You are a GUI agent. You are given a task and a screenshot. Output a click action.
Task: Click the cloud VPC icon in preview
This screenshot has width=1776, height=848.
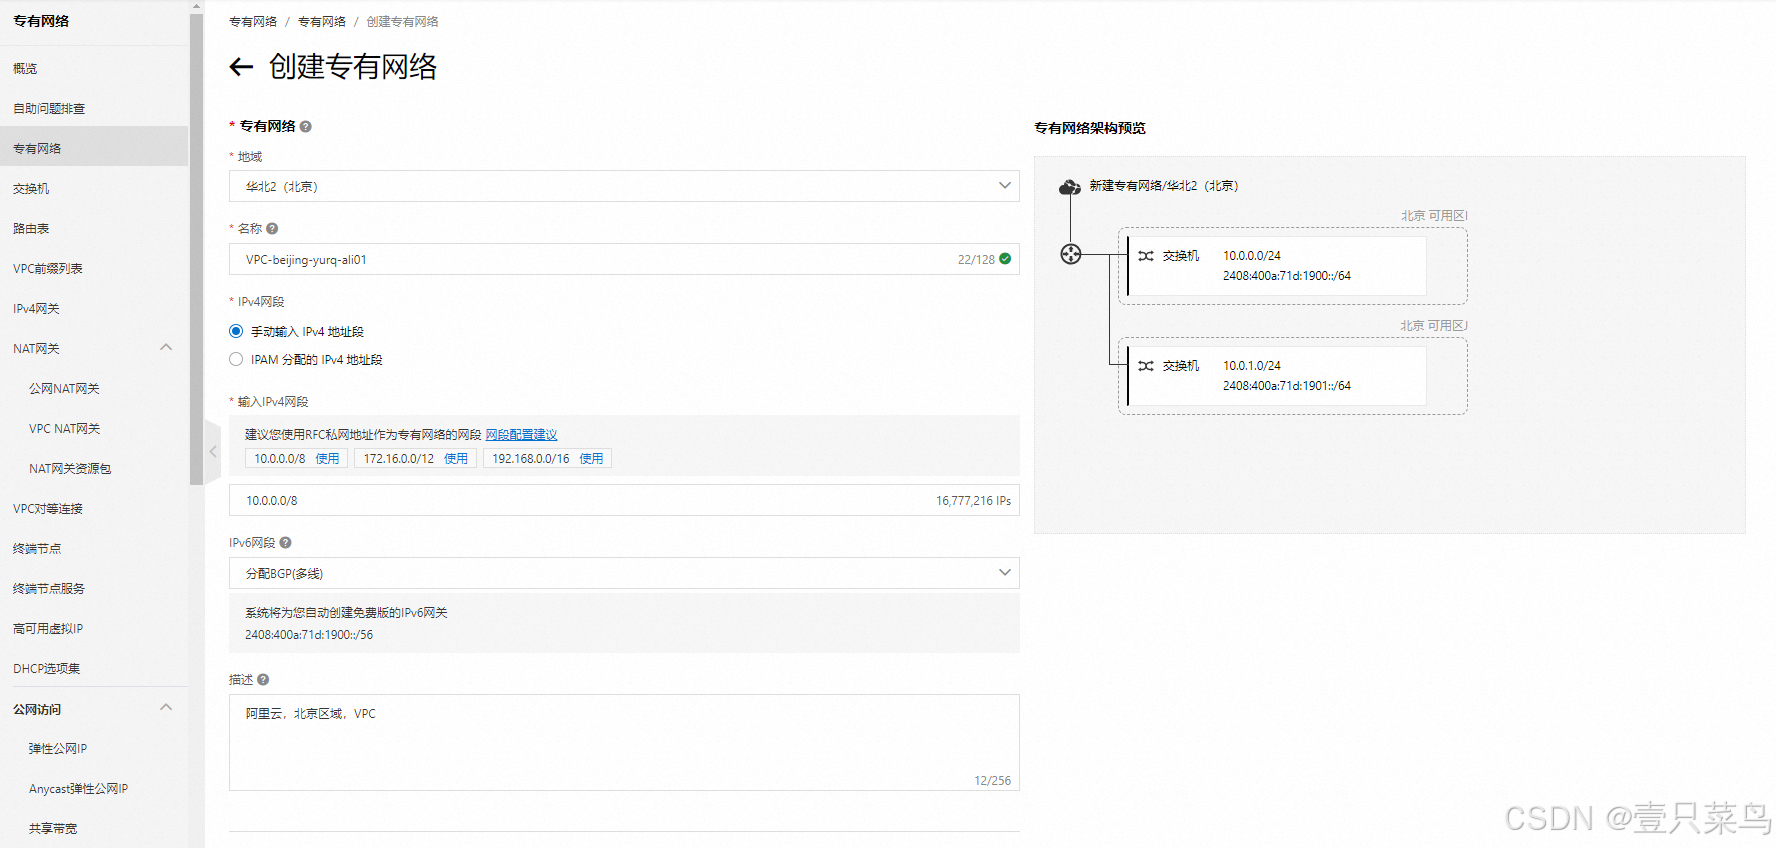click(1070, 187)
